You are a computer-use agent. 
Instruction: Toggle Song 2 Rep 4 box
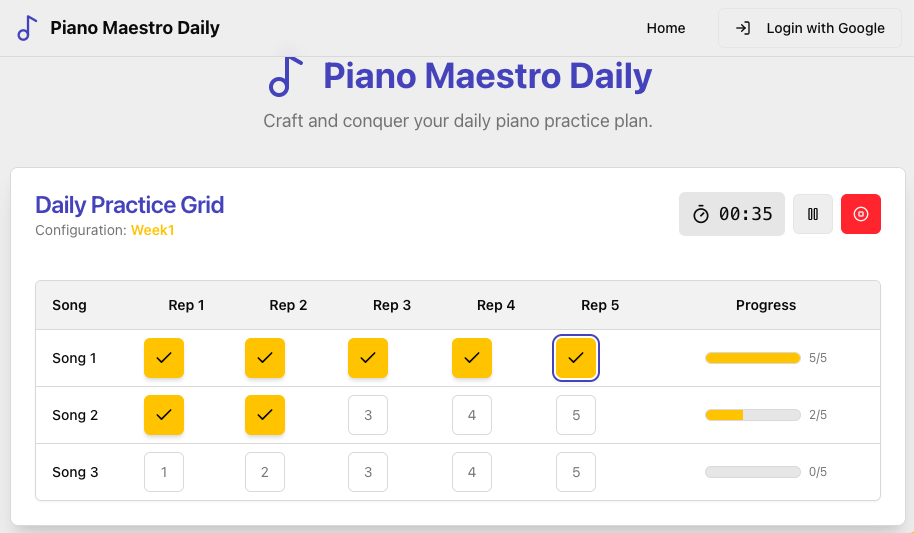472,415
